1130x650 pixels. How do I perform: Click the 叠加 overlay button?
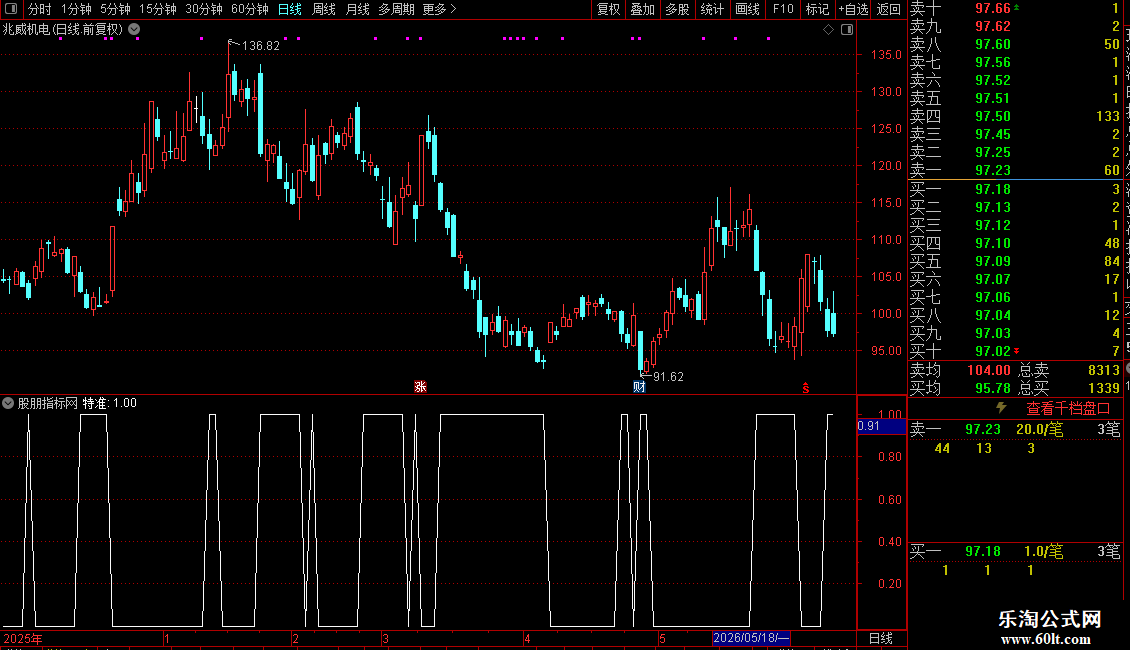click(x=642, y=9)
